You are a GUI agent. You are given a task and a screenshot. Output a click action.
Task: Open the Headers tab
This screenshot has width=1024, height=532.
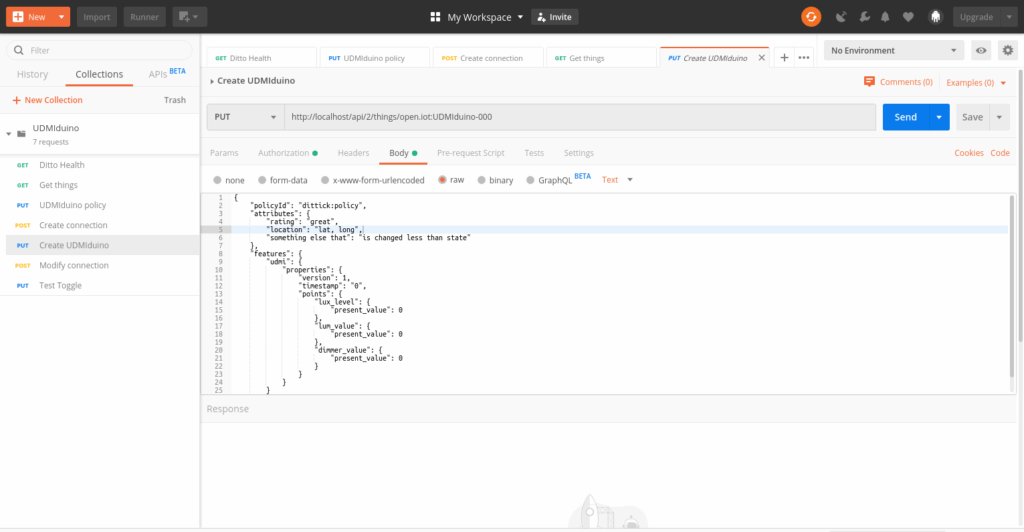[353, 153]
